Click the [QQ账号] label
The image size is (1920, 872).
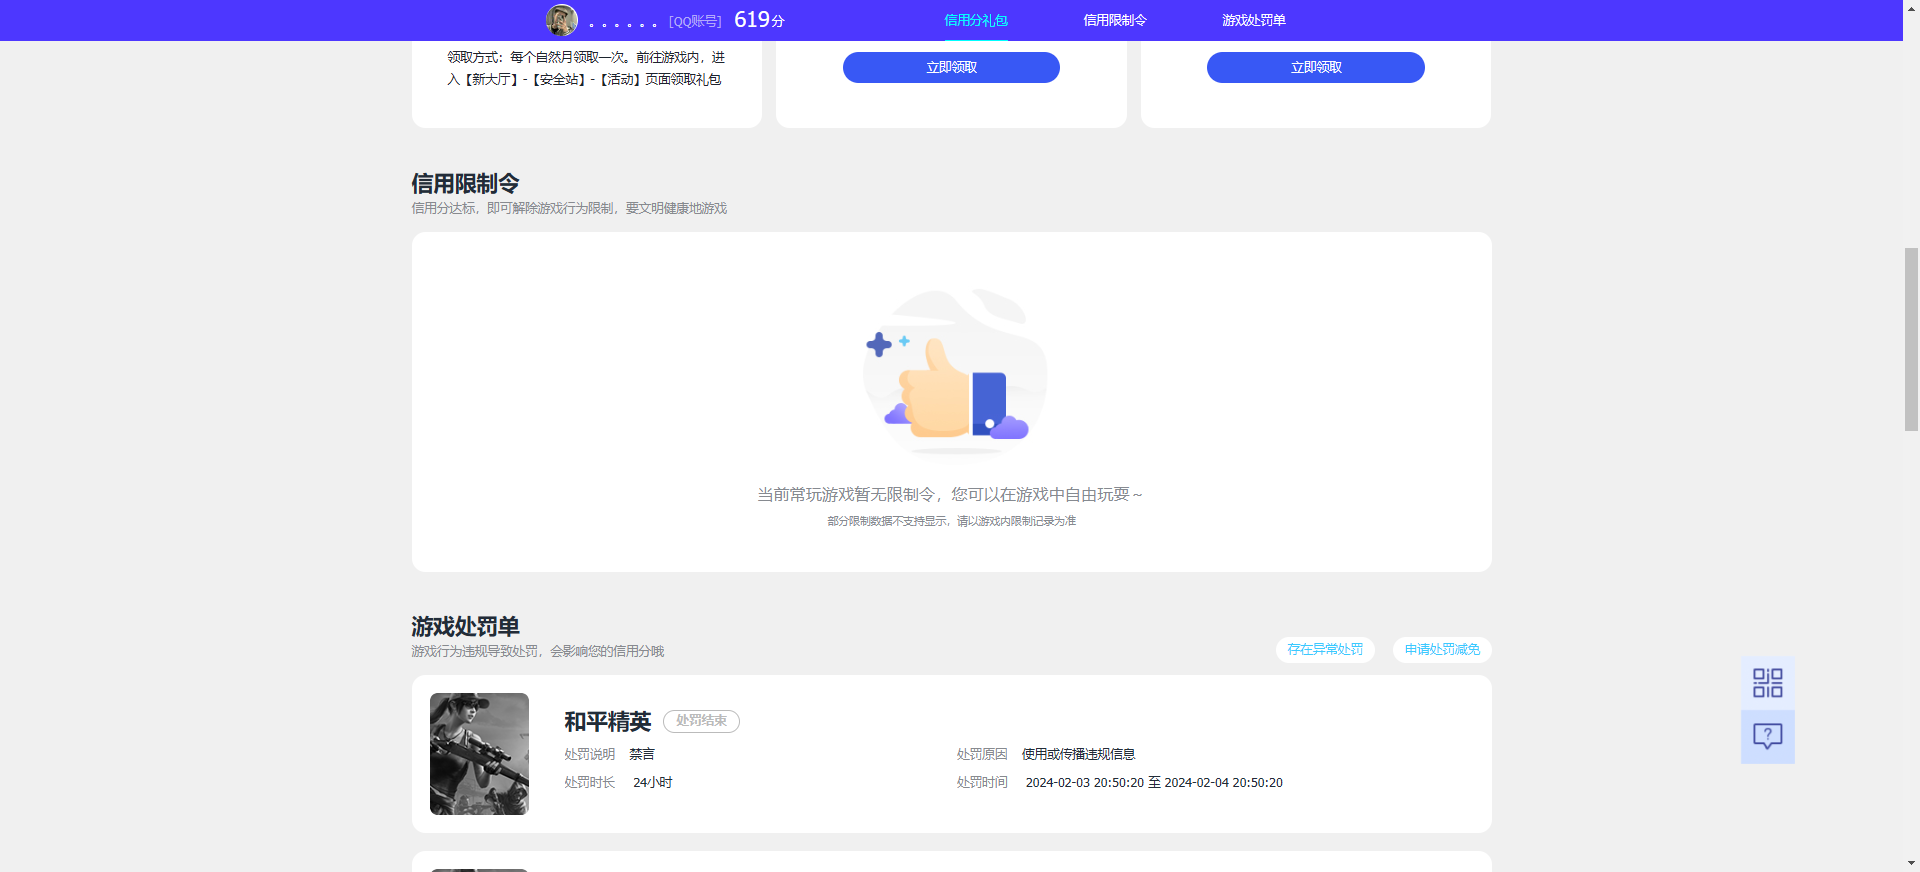[695, 21]
